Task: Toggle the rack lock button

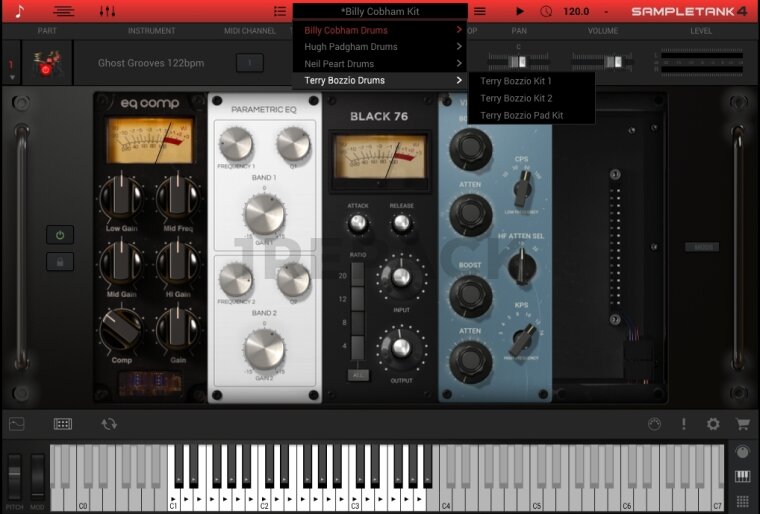Action: coord(60,261)
